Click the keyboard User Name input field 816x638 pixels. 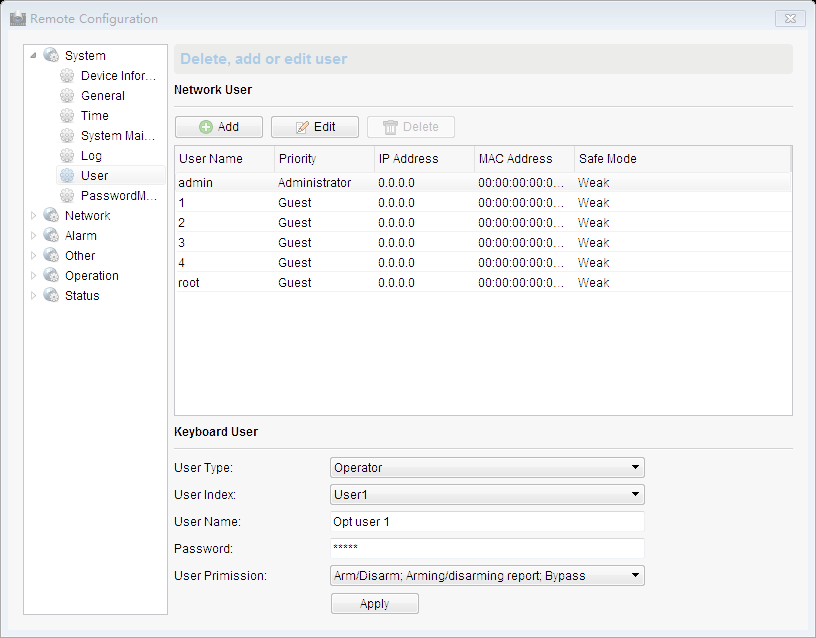point(487,521)
